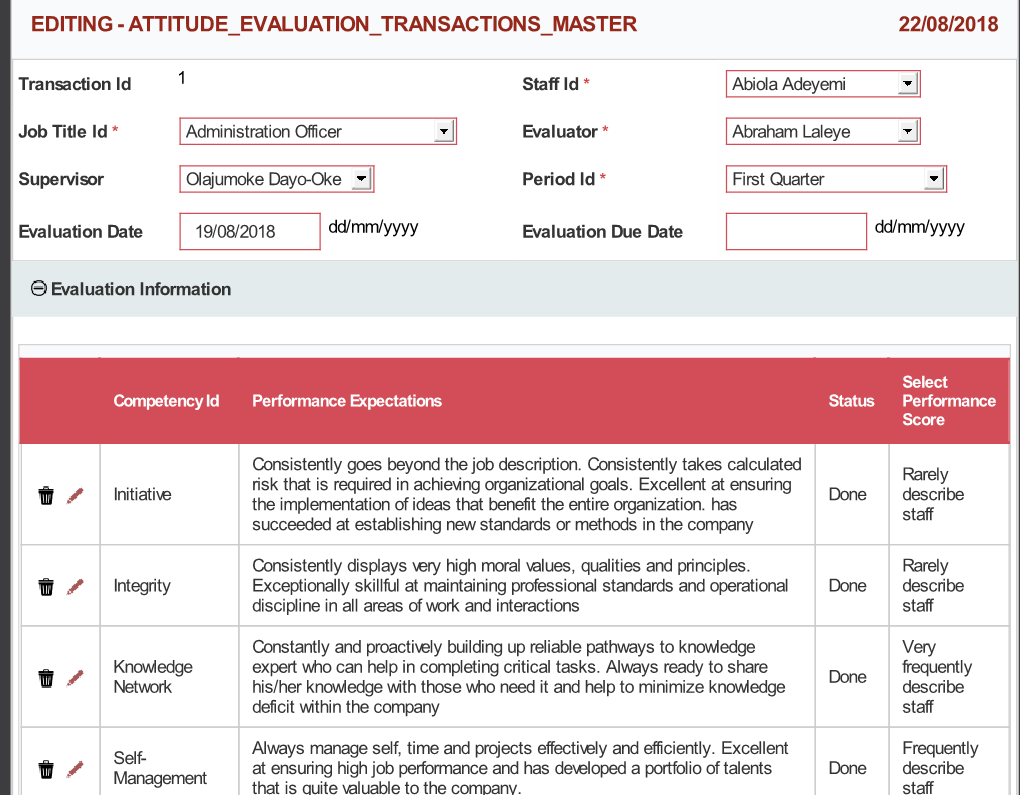Screen dimensions: 1020x795
Task: Edit the Integrity row with pencil icon
Action: tap(75, 587)
